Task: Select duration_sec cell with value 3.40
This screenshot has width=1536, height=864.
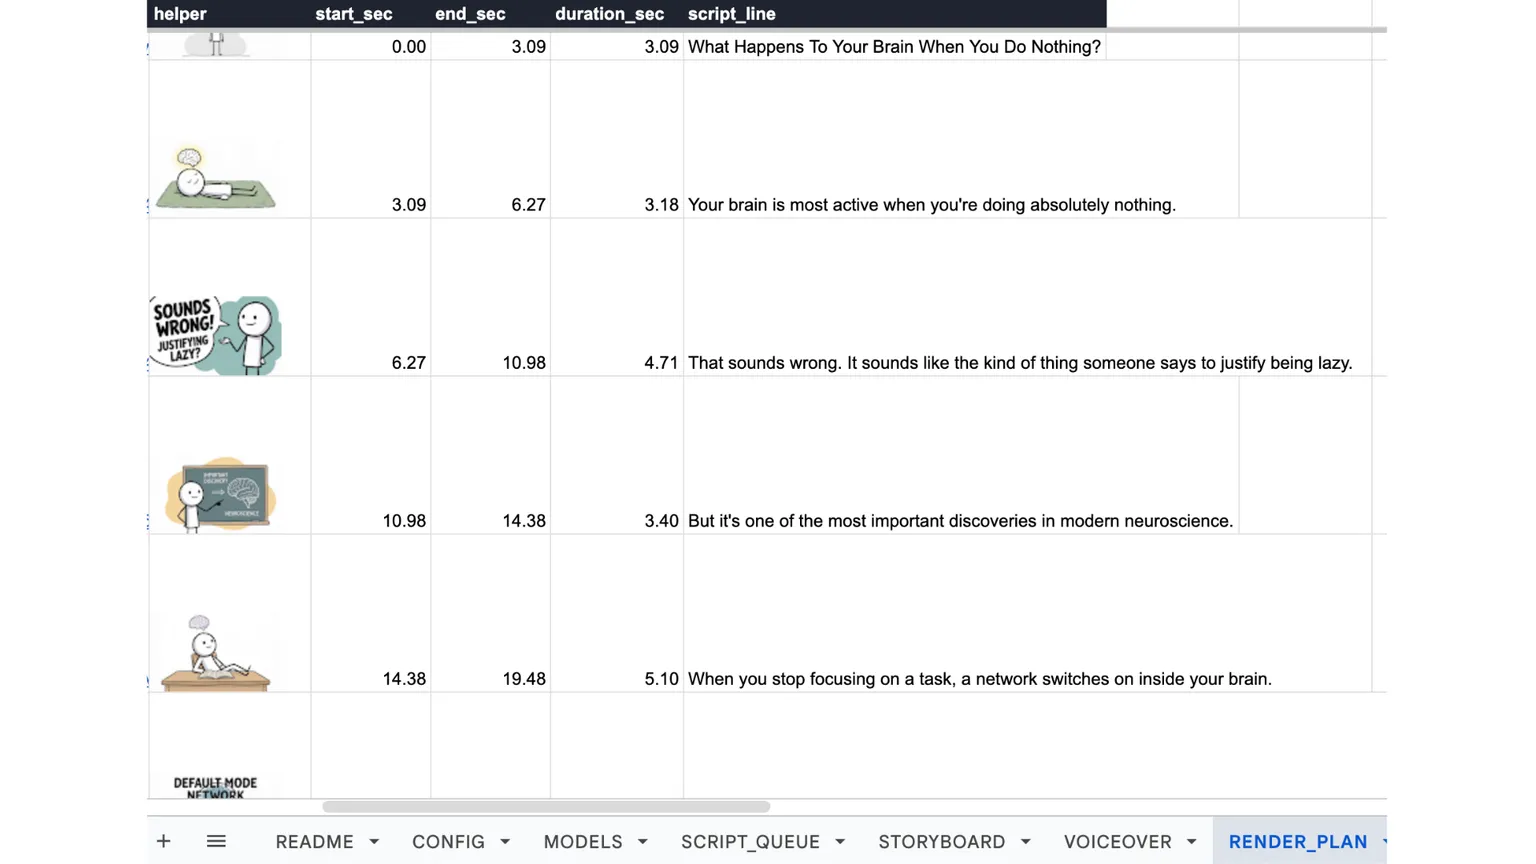Action: [x=617, y=455]
